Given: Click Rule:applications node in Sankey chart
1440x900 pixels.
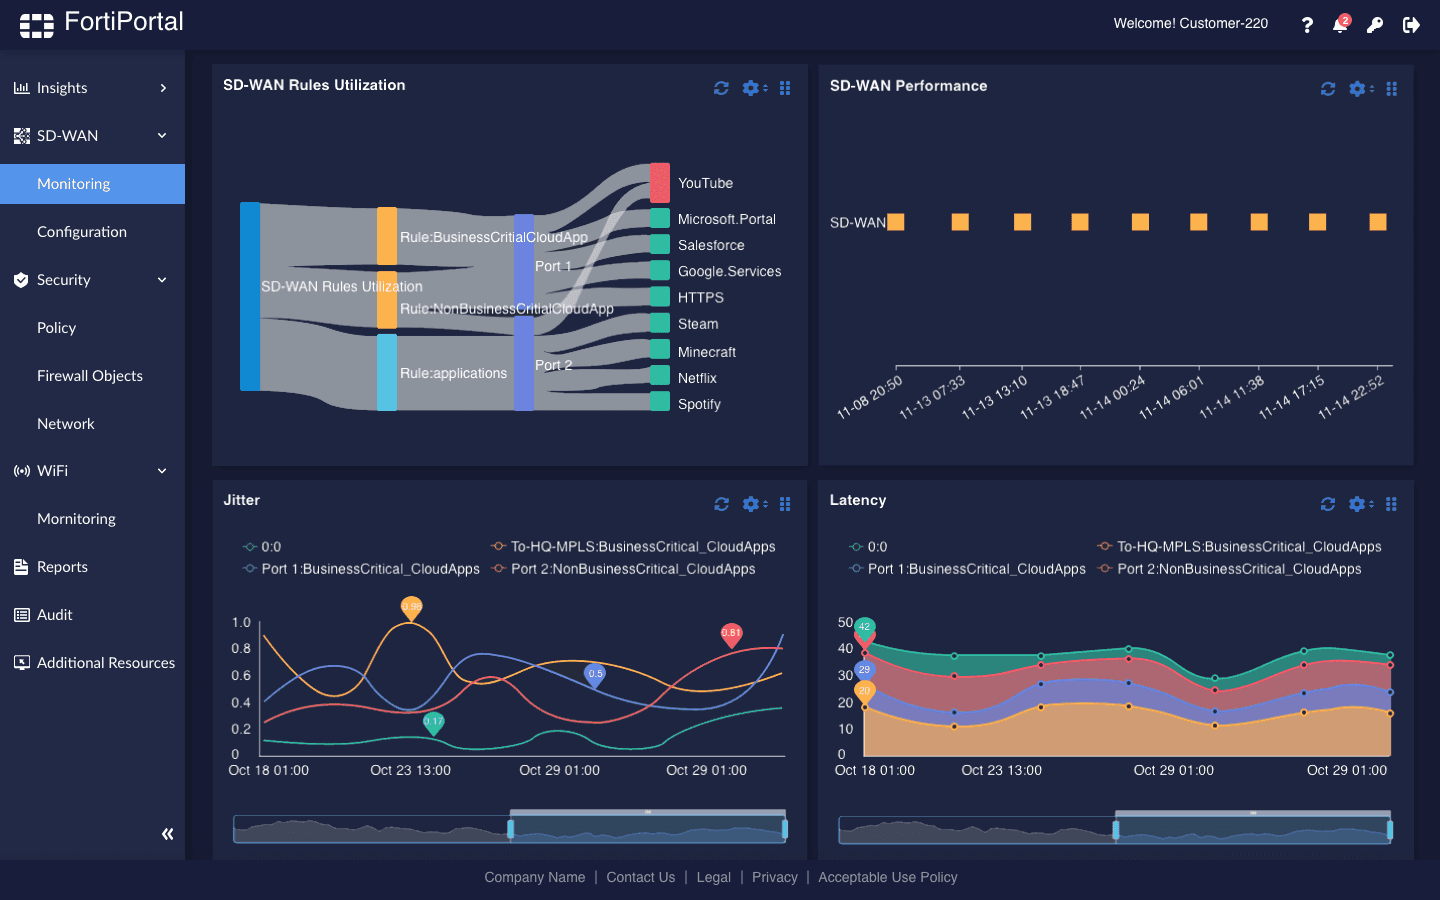Looking at the screenshot, I should point(387,372).
